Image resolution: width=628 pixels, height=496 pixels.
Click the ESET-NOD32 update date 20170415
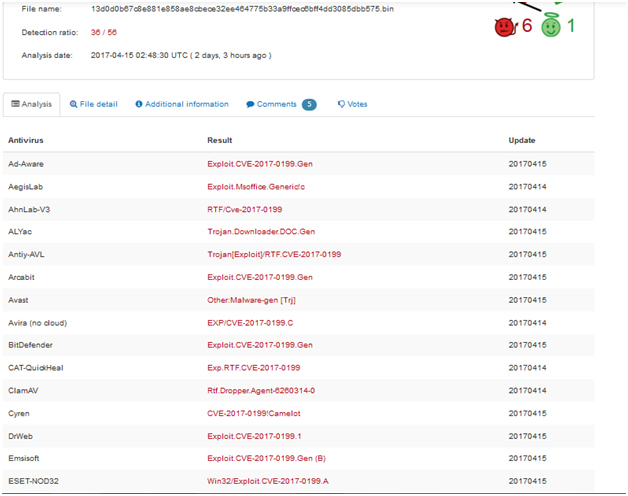pyautogui.click(x=527, y=481)
